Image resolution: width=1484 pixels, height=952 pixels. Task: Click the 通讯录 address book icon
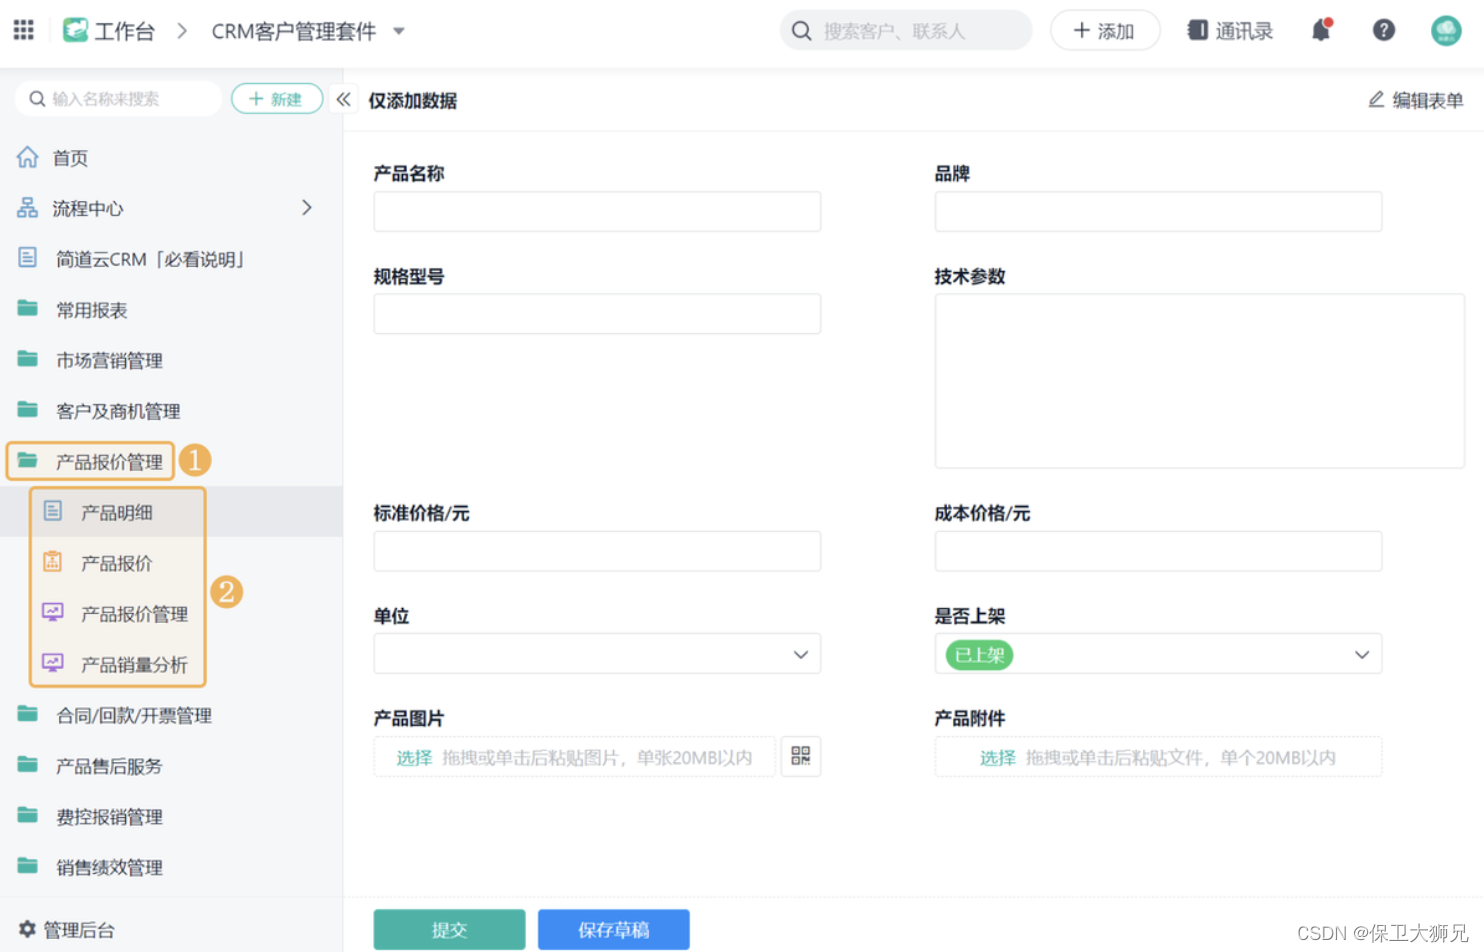pos(1197,30)
